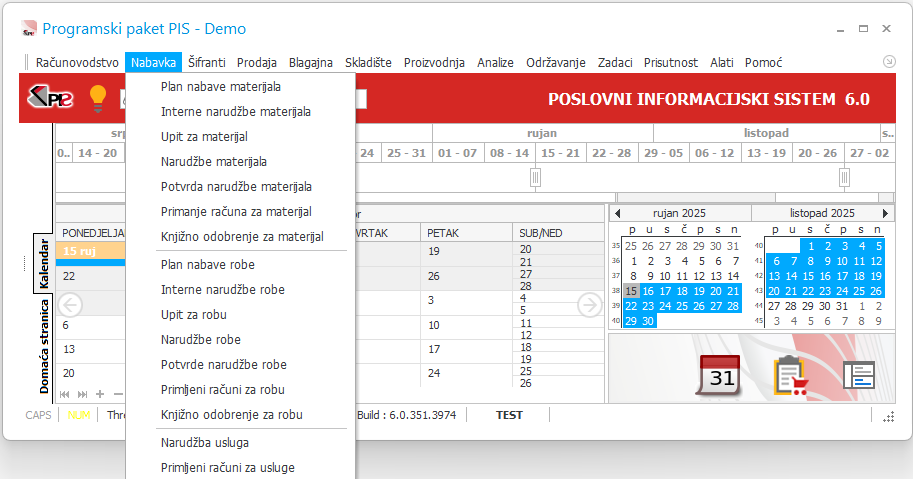913x479 pixels.
Task: Click the SUB/NED column header
Action: (x=558, y=233)
